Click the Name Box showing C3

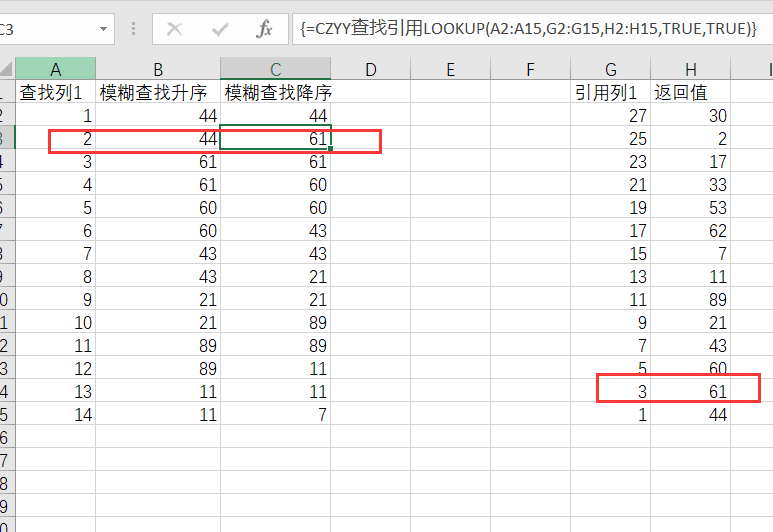(x=47, y=29)
